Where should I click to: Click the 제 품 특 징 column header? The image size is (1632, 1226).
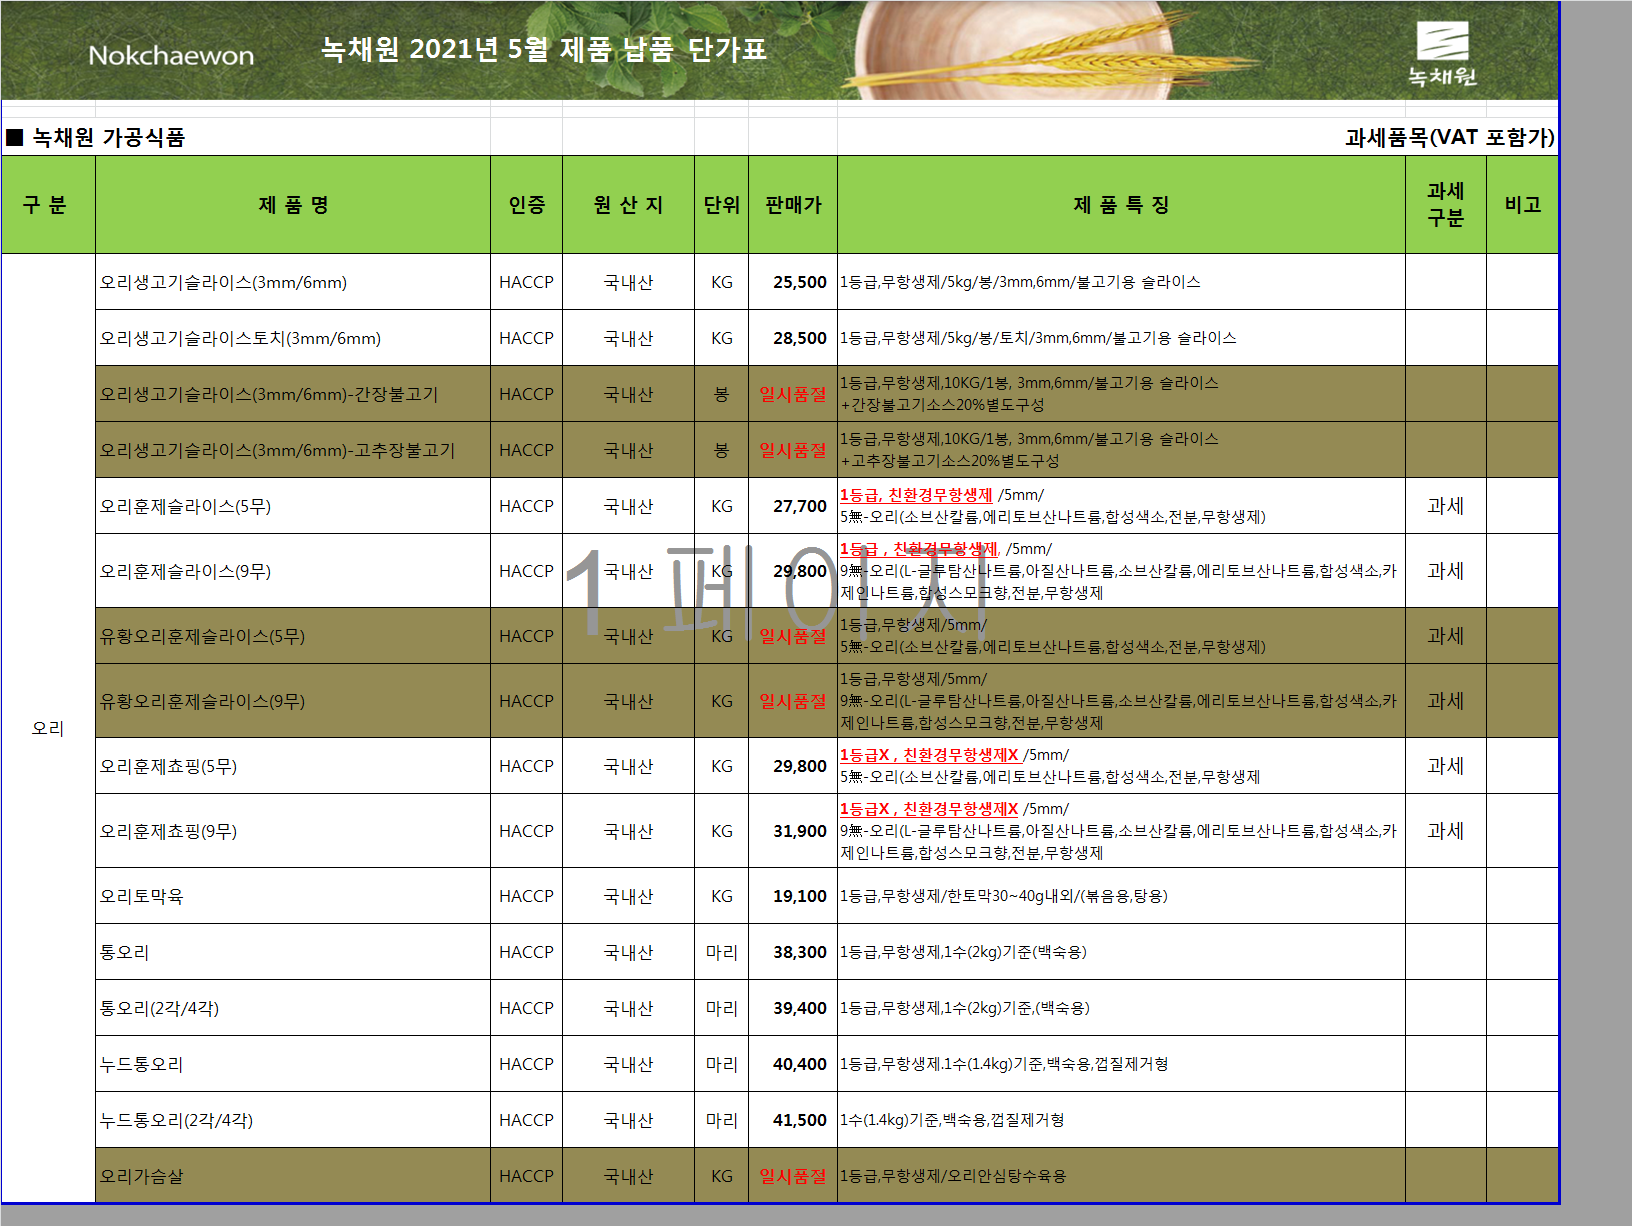pyautogui.click(x=1121, y=205)
